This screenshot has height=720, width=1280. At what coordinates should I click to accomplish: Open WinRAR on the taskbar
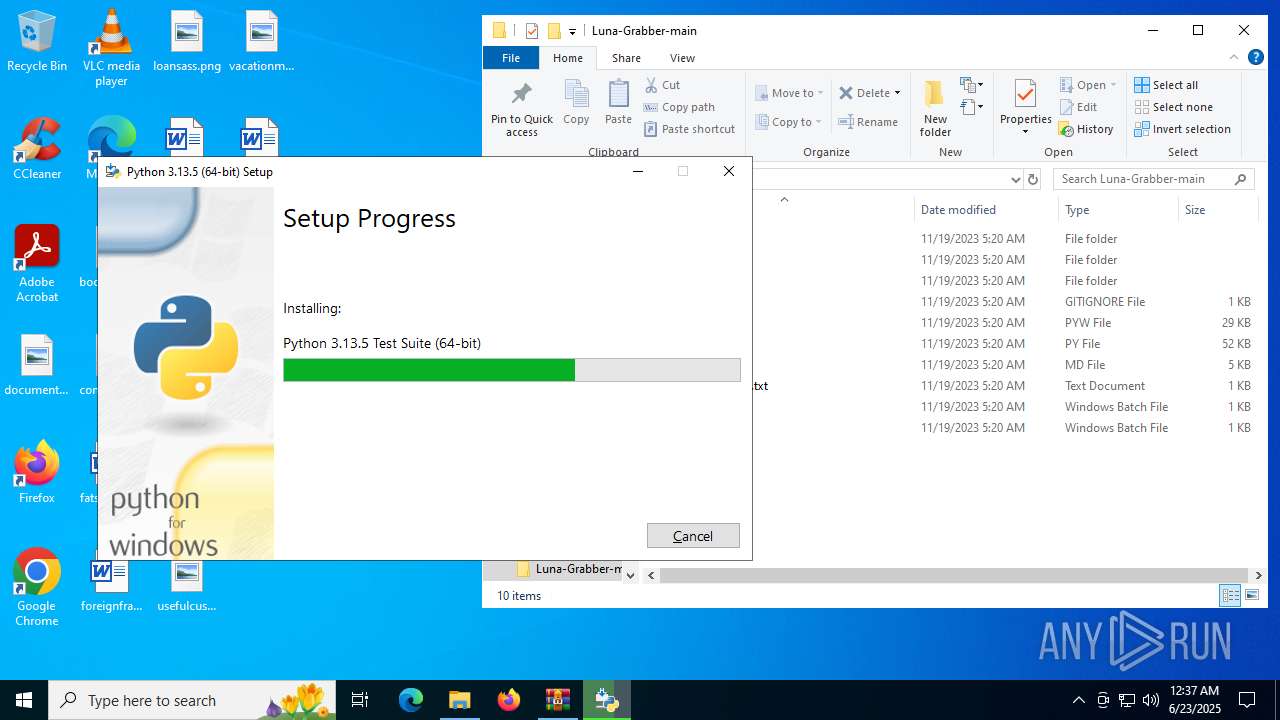(557, 700)
